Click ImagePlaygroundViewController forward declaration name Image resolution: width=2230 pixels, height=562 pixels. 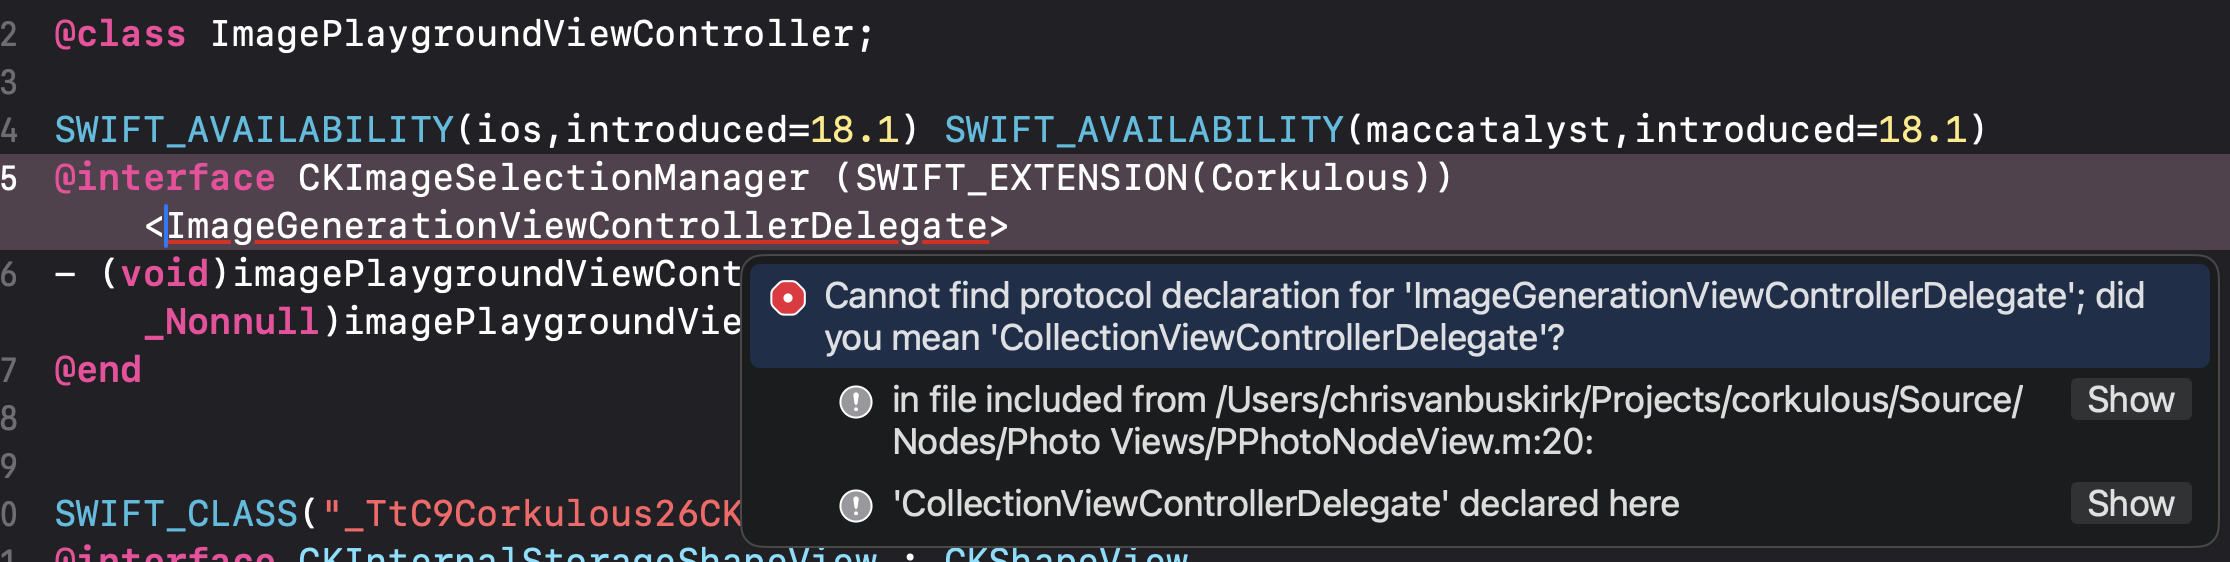532,34
